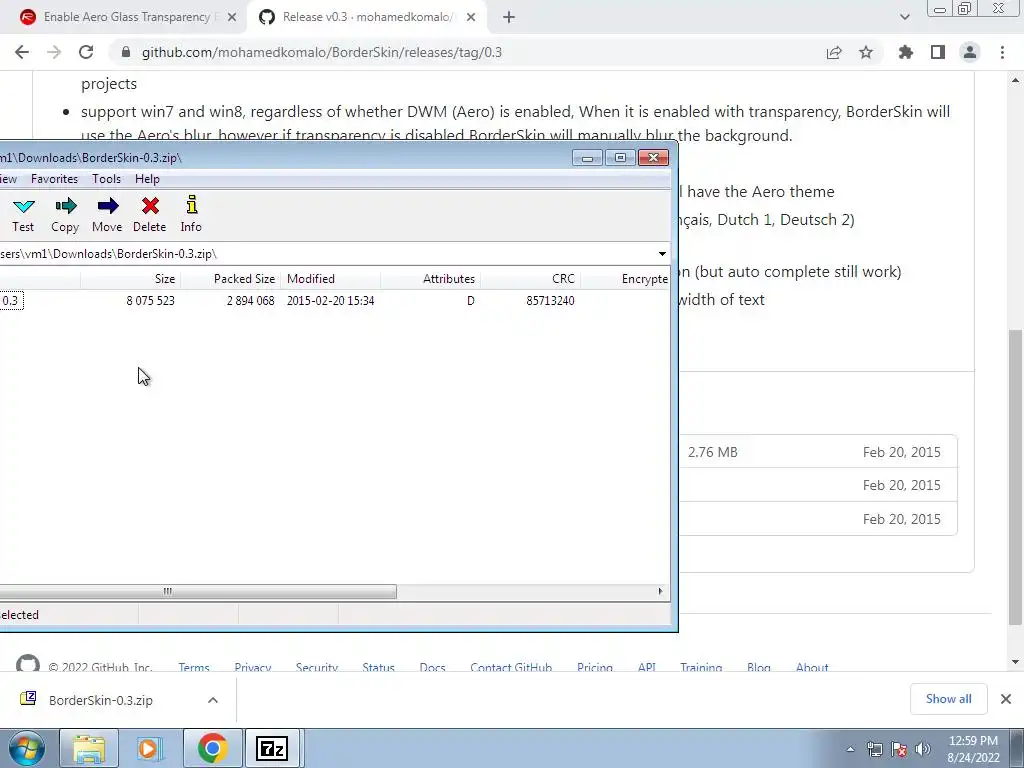Screen dimensions: 1024x768
Task: Open the Info toolbar icon in 7-Zip
Action: tap(191, 214)
